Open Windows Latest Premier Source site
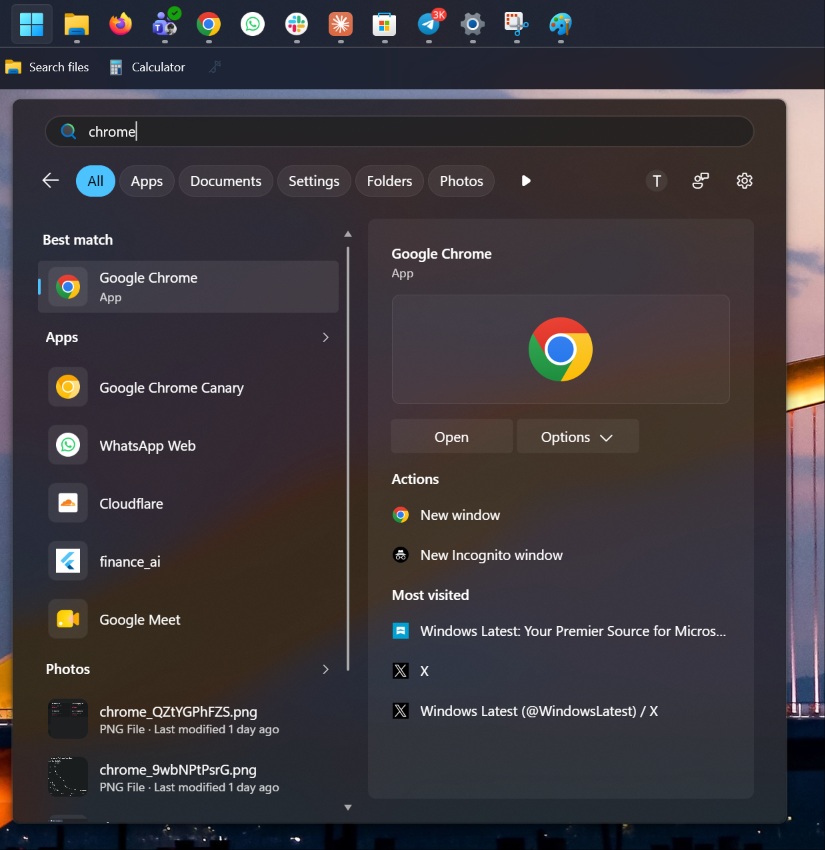 pos(559,631)
